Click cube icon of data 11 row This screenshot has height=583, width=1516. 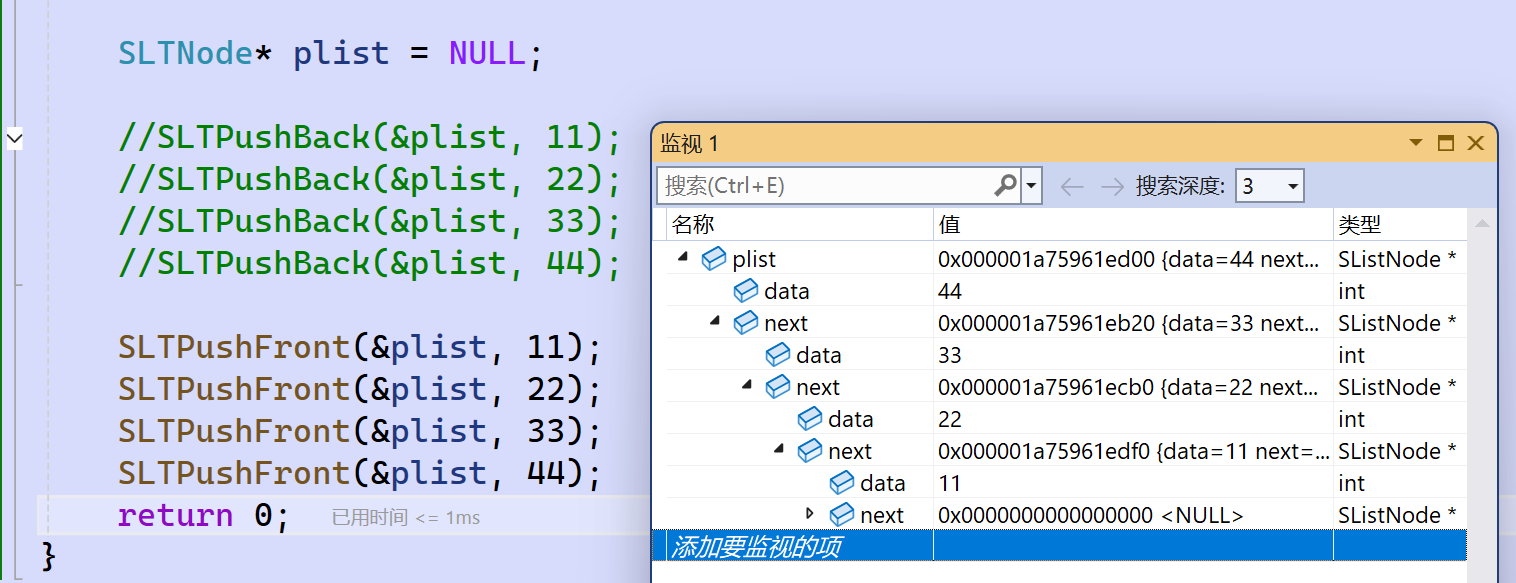842,483
